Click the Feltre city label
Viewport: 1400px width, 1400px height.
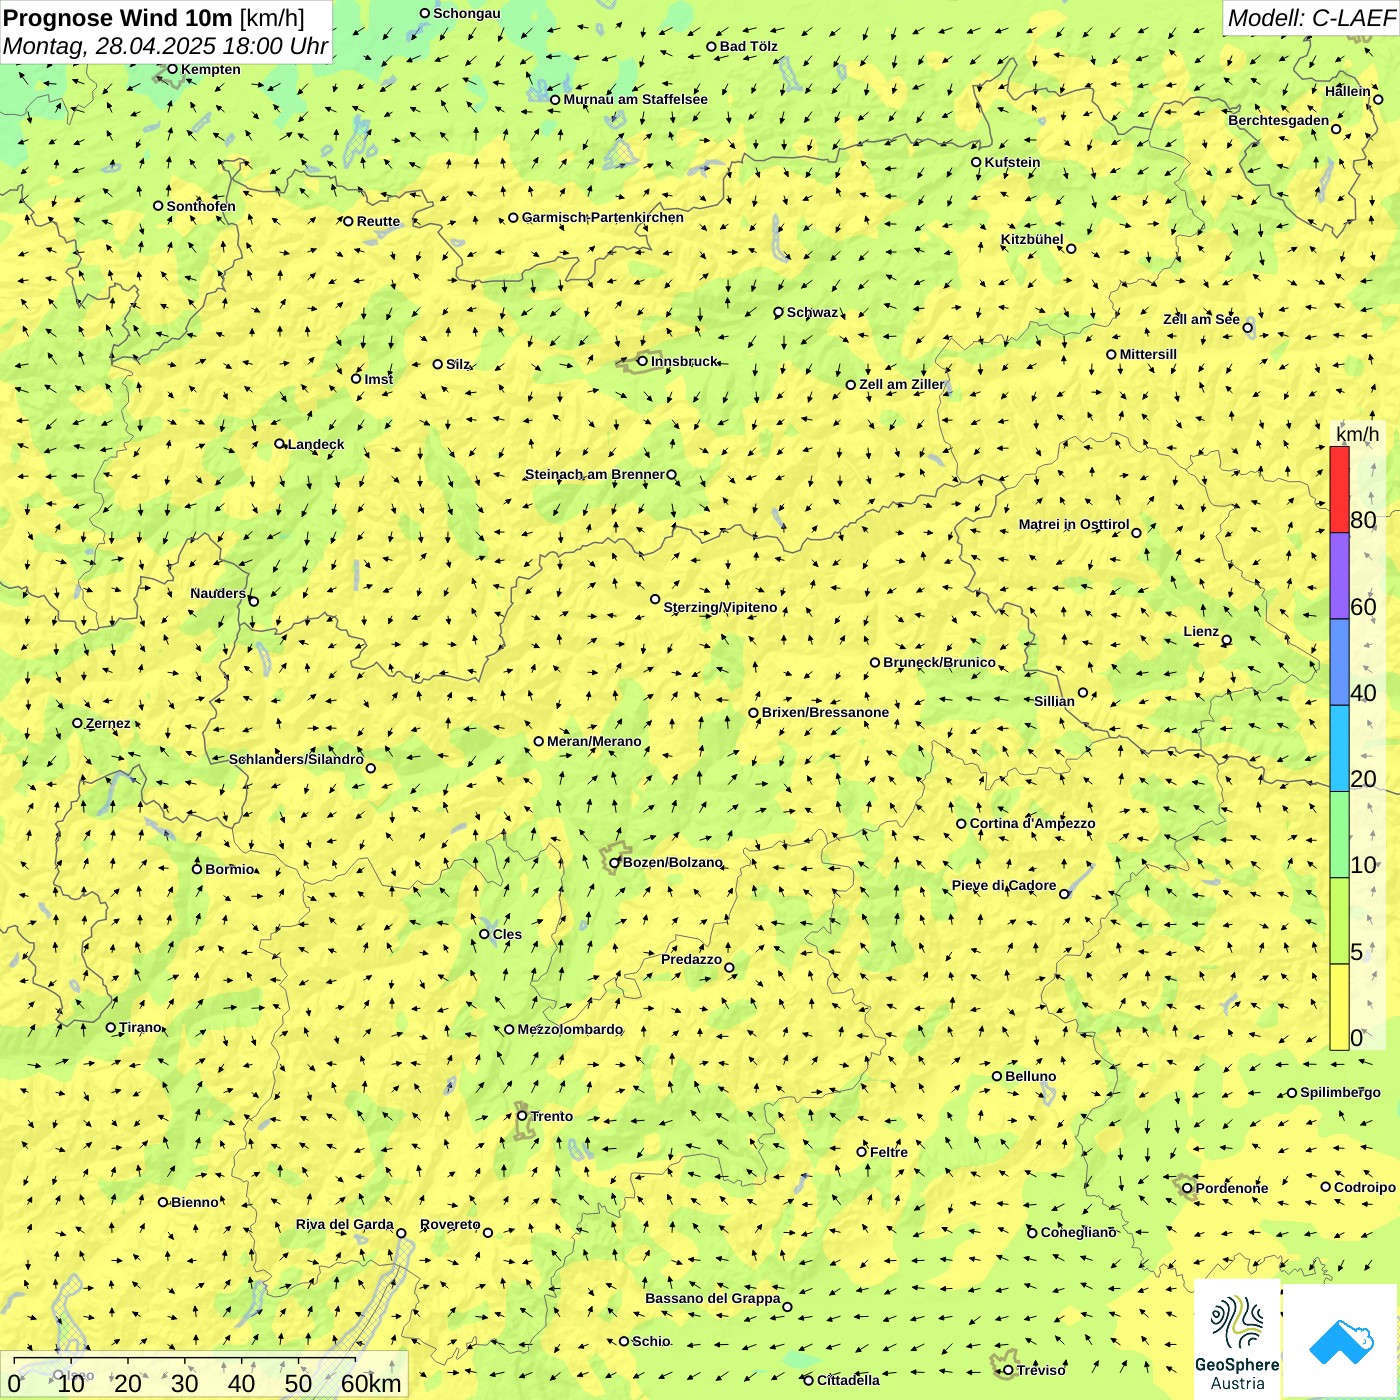pos(889,1152)
